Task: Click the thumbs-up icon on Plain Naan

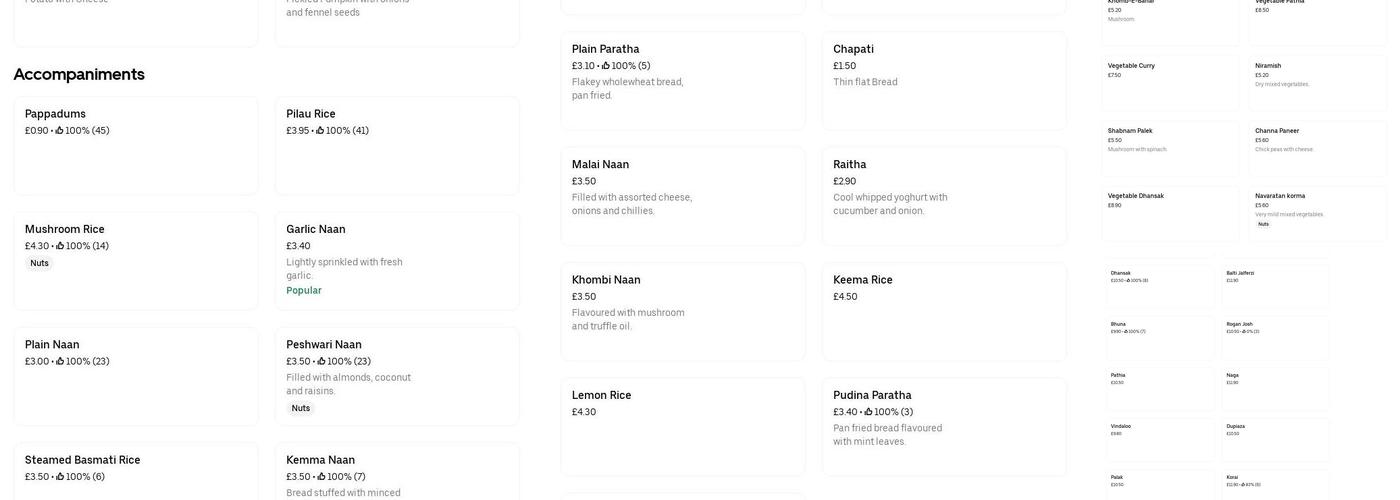Action: pos(60,362)
